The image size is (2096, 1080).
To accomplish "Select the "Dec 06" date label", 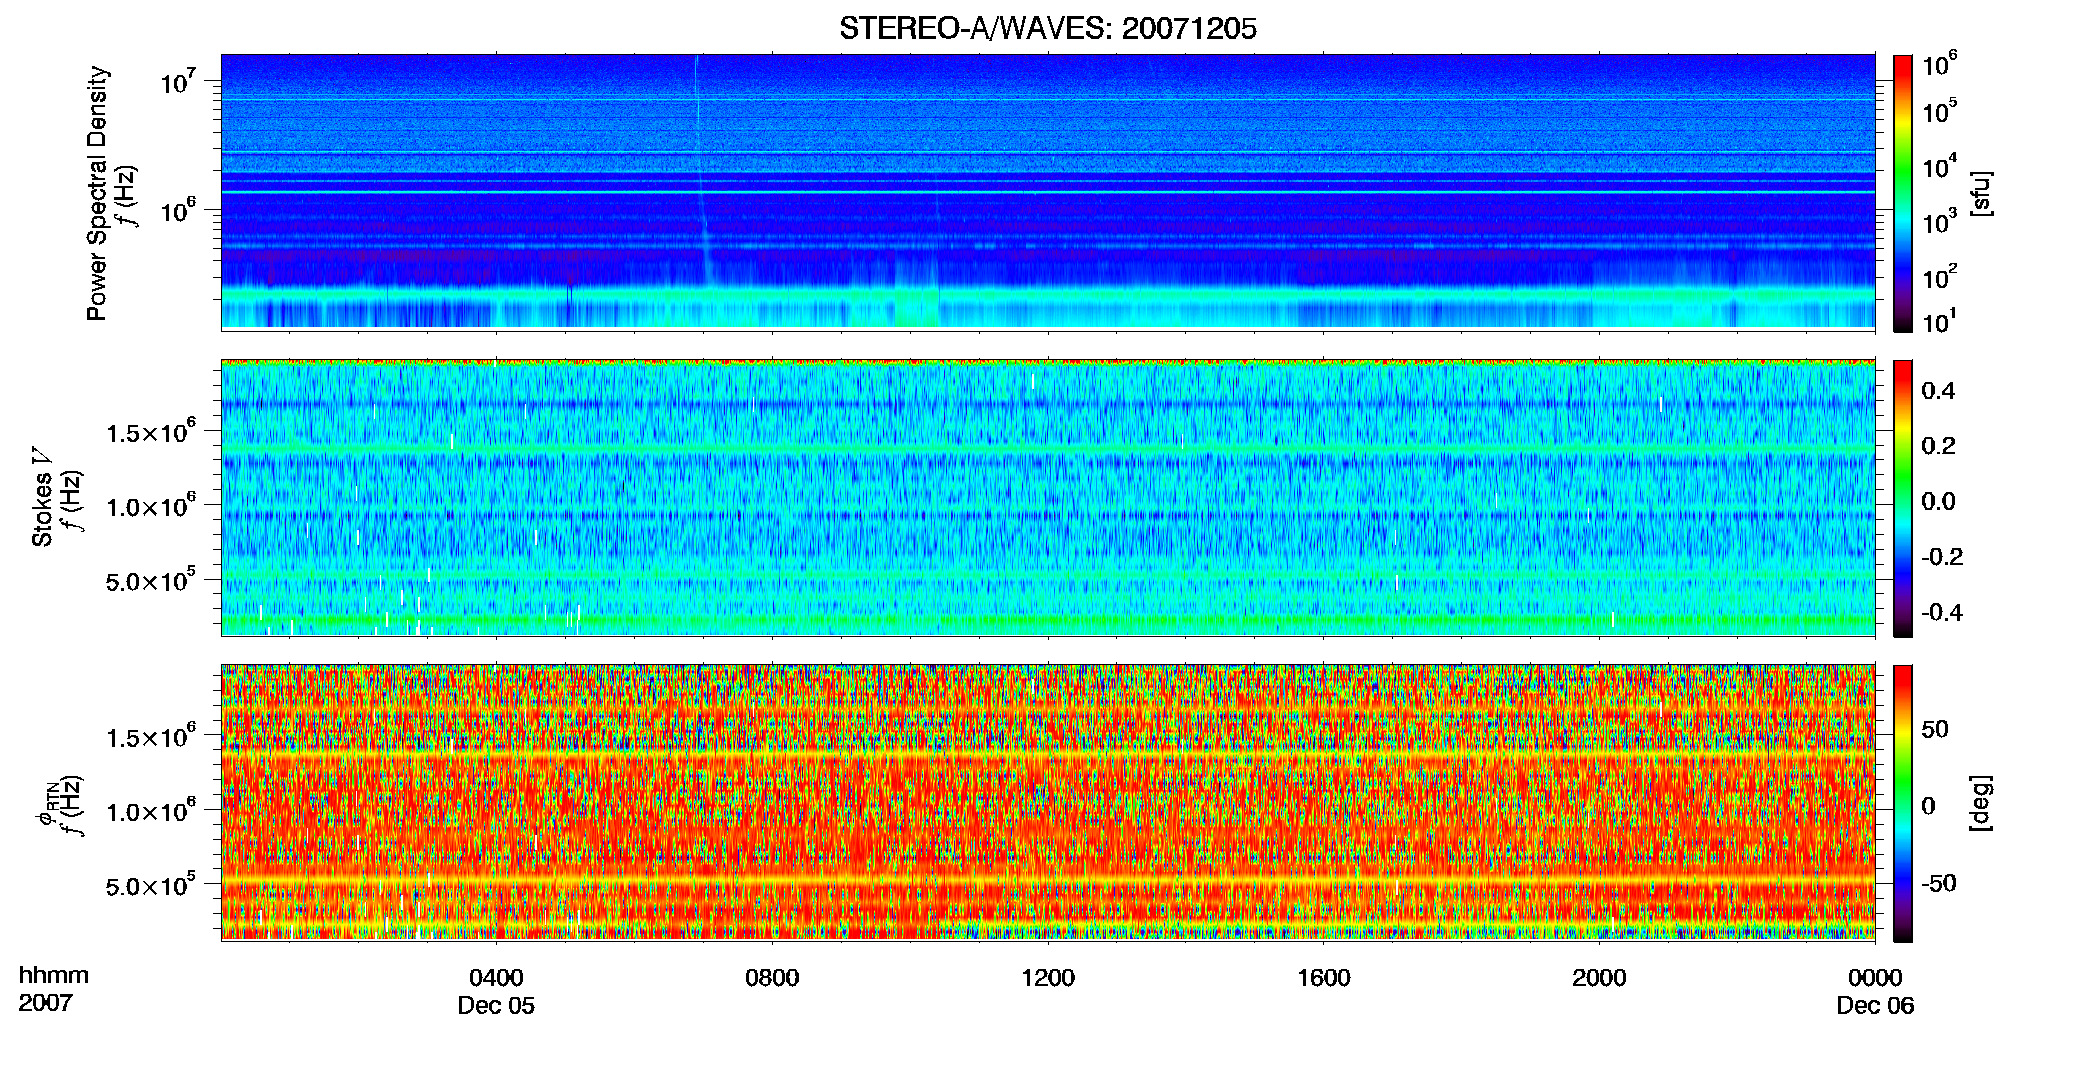I will click(1875, 1006).
